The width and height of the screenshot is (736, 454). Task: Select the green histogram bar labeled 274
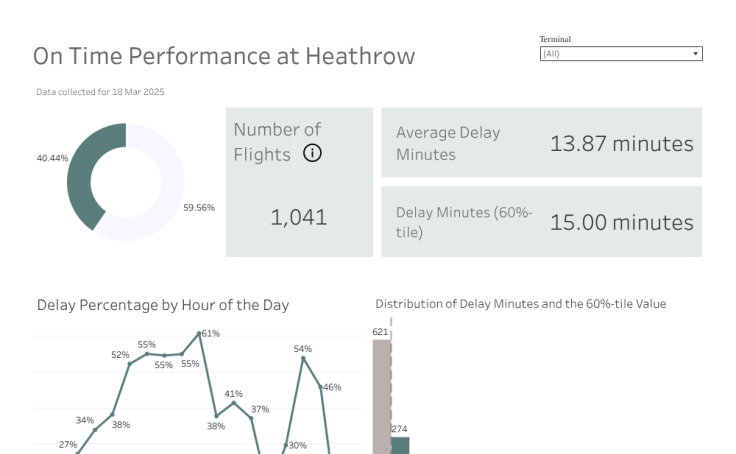400,444
